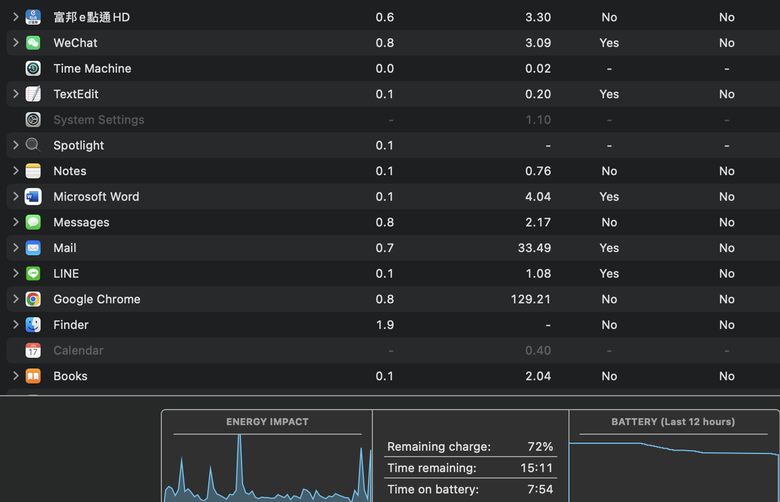Expand the LINE process row
The height and width of the screenshot is (502, 780).
tap(15, 273)
